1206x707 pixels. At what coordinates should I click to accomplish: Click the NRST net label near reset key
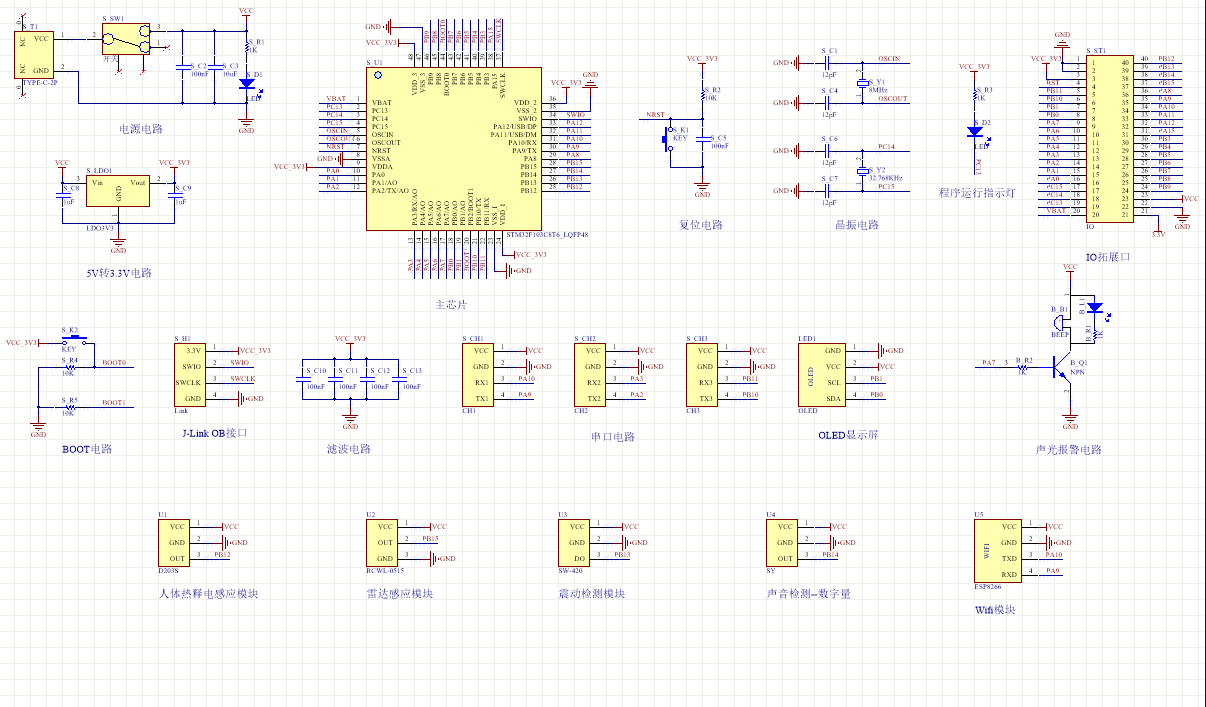[x=655, y=115]
